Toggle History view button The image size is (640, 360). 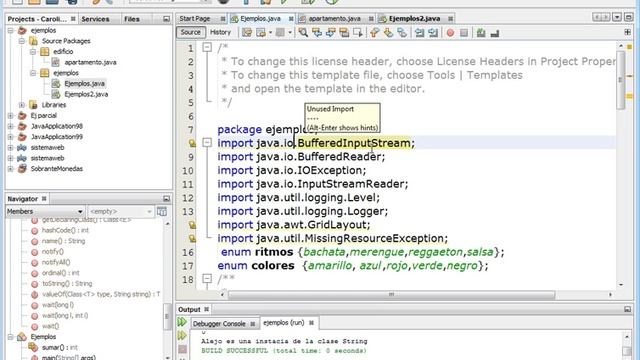(220, 32)
